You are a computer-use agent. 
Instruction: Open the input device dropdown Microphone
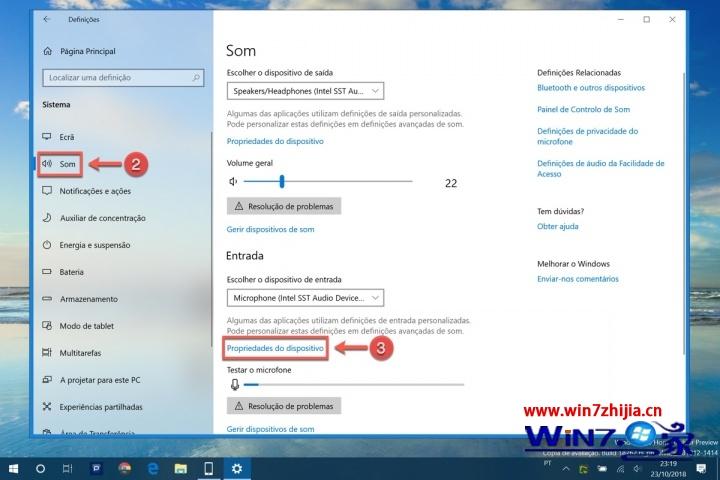click(x=305, y=298)
